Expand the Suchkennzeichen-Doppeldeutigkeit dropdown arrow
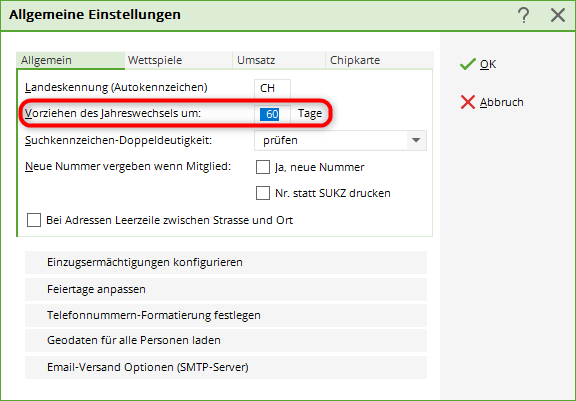 point(416,140)
